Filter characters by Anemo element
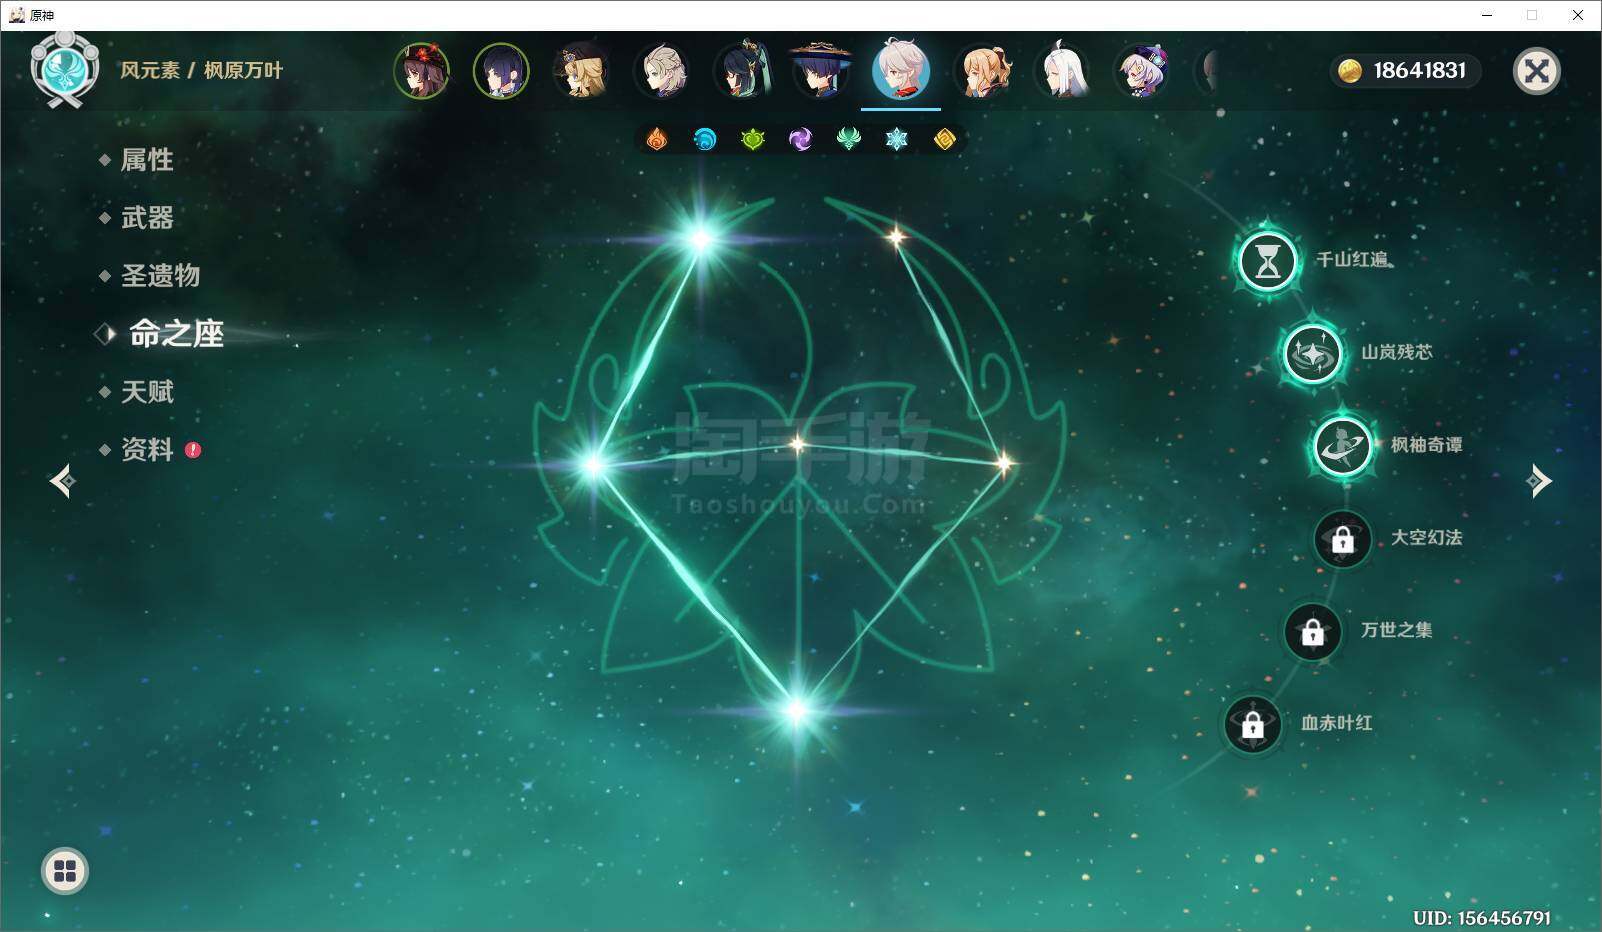 click(x=849, y=139)
